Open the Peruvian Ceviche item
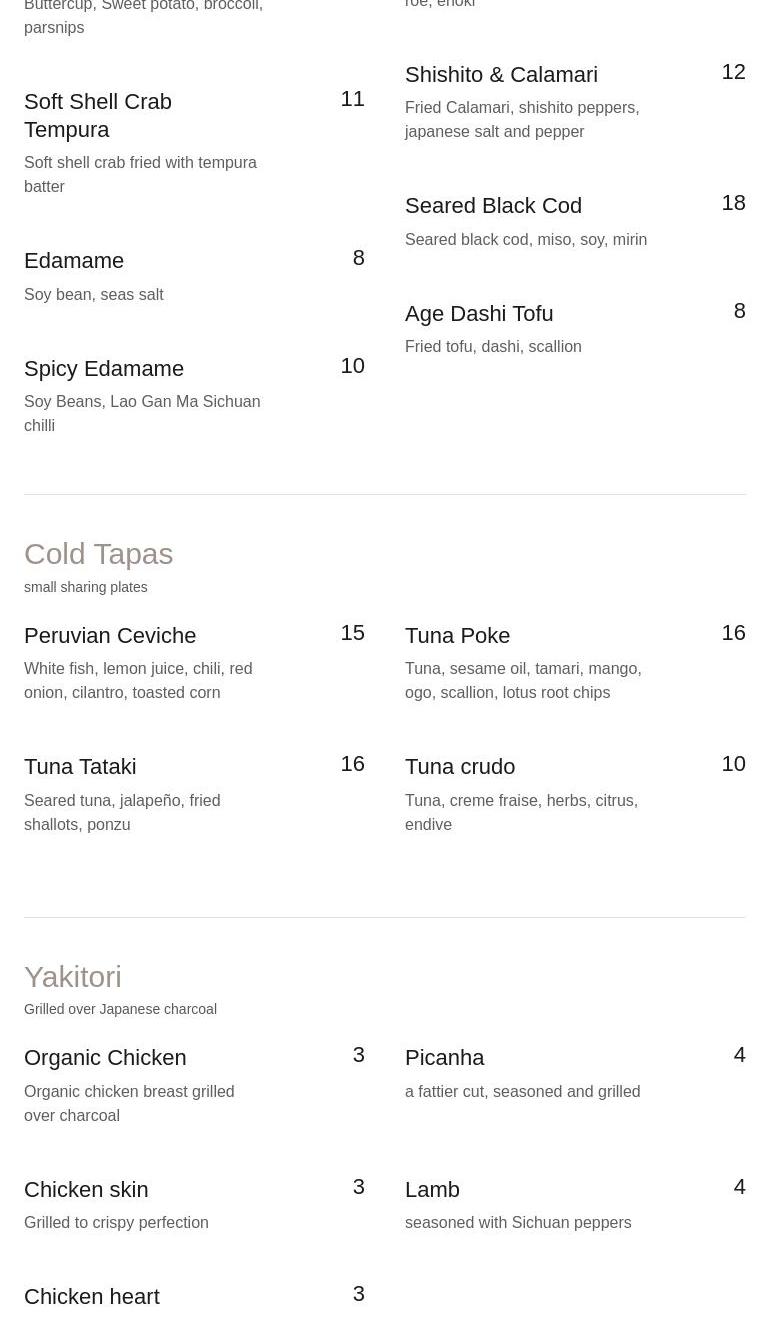Viewport: 770px width, 1317px height. 110,636
